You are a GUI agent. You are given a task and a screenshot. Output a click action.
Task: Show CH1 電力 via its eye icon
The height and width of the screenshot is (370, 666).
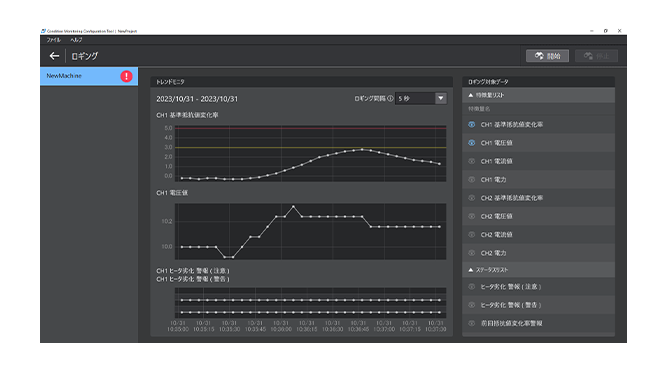pyautogui.click(x=471, y=179)
